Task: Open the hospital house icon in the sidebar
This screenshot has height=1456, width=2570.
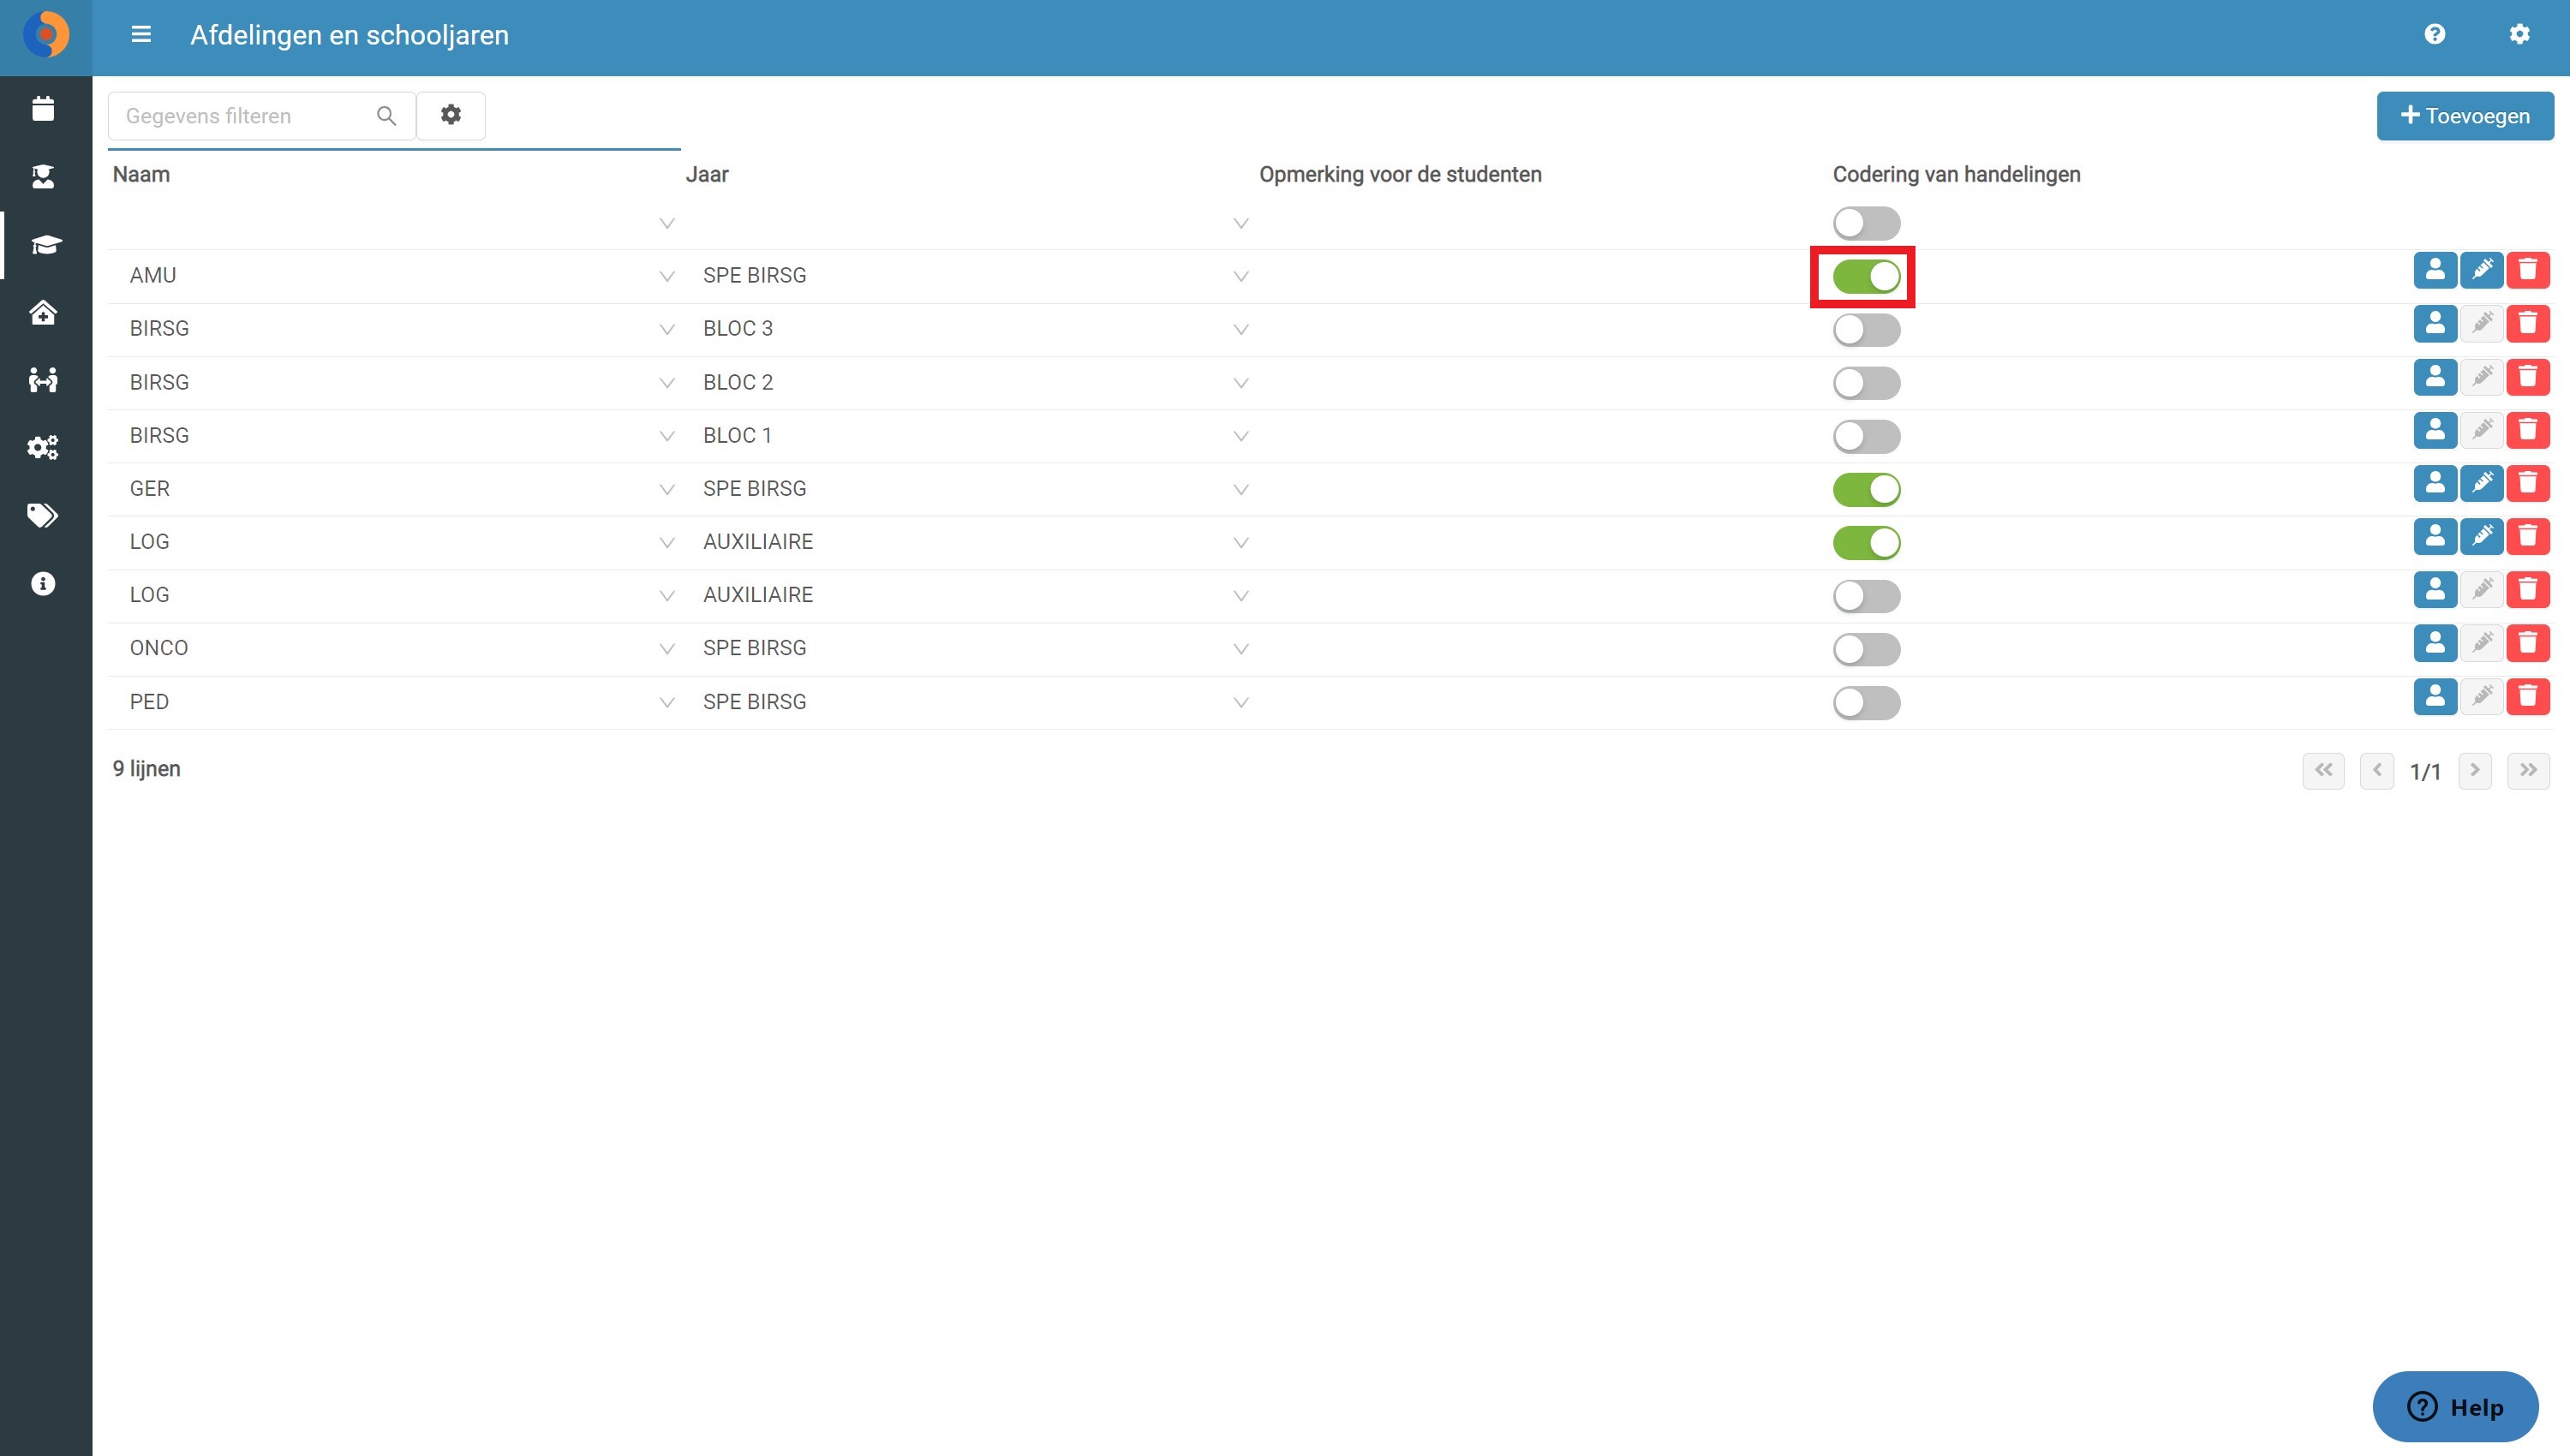Action: pos(43,313)
